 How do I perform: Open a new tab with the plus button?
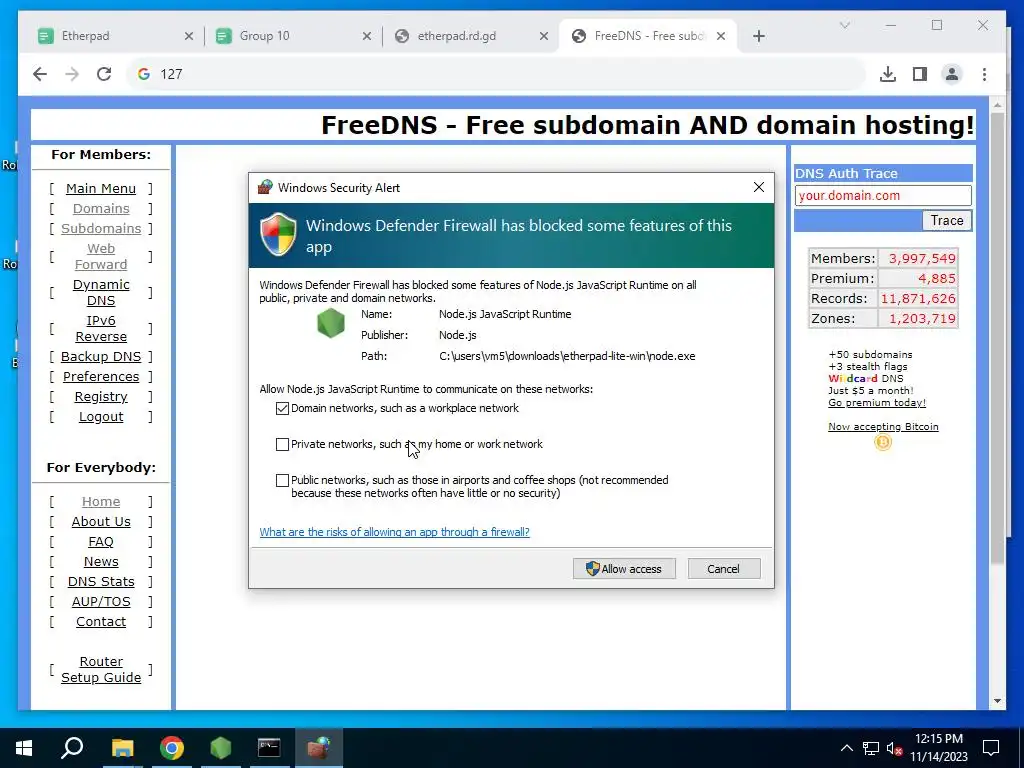(758, 36)
